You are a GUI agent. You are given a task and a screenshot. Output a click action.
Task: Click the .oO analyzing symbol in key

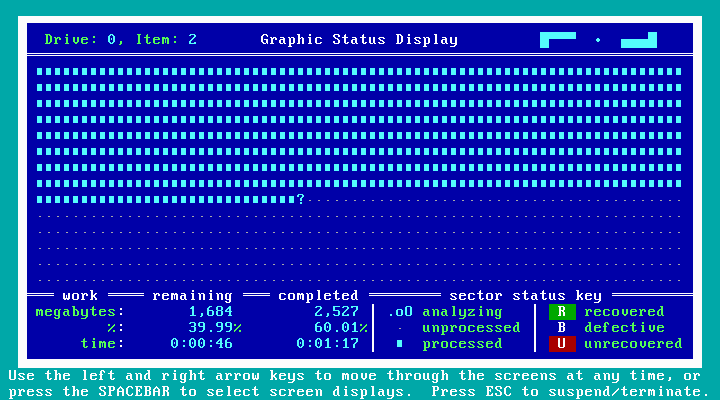pos(400,312)
